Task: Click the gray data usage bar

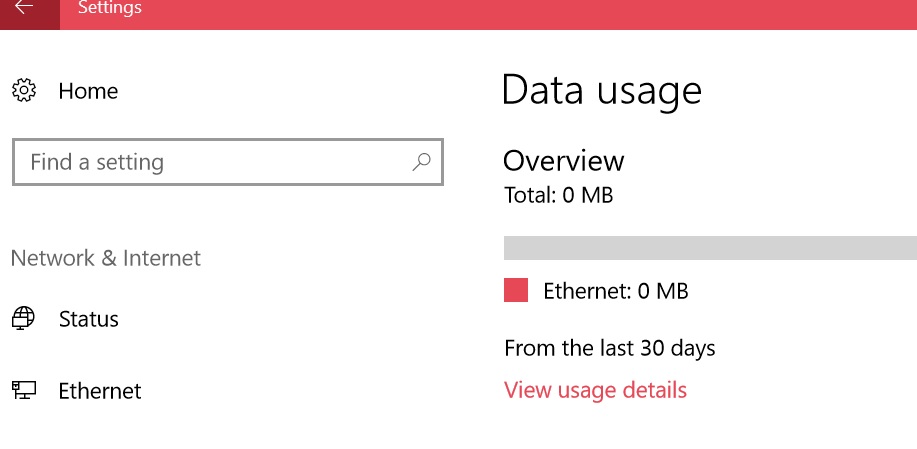Action: click(710, 248)
